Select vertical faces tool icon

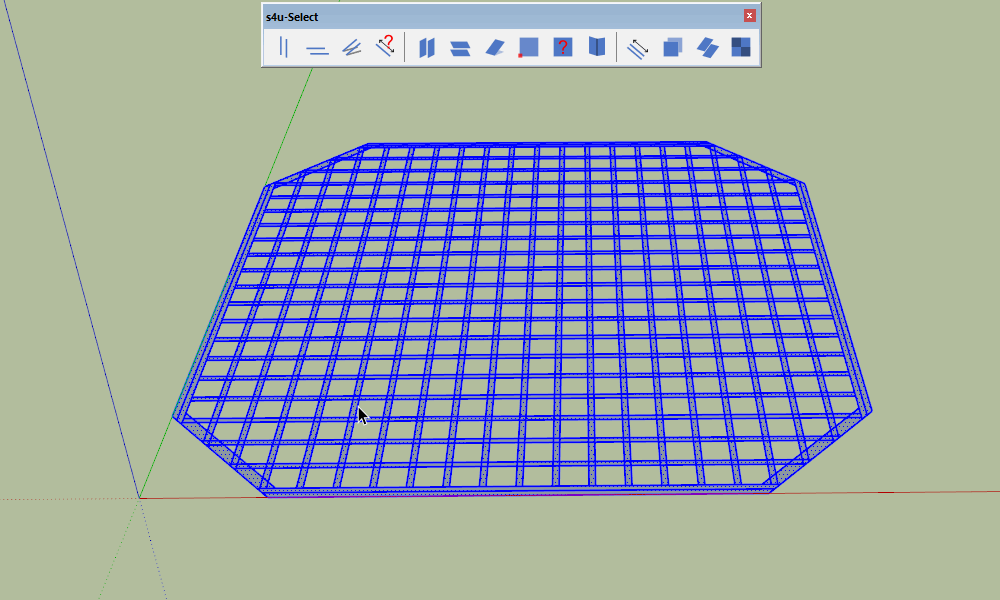tap(427, 47)
